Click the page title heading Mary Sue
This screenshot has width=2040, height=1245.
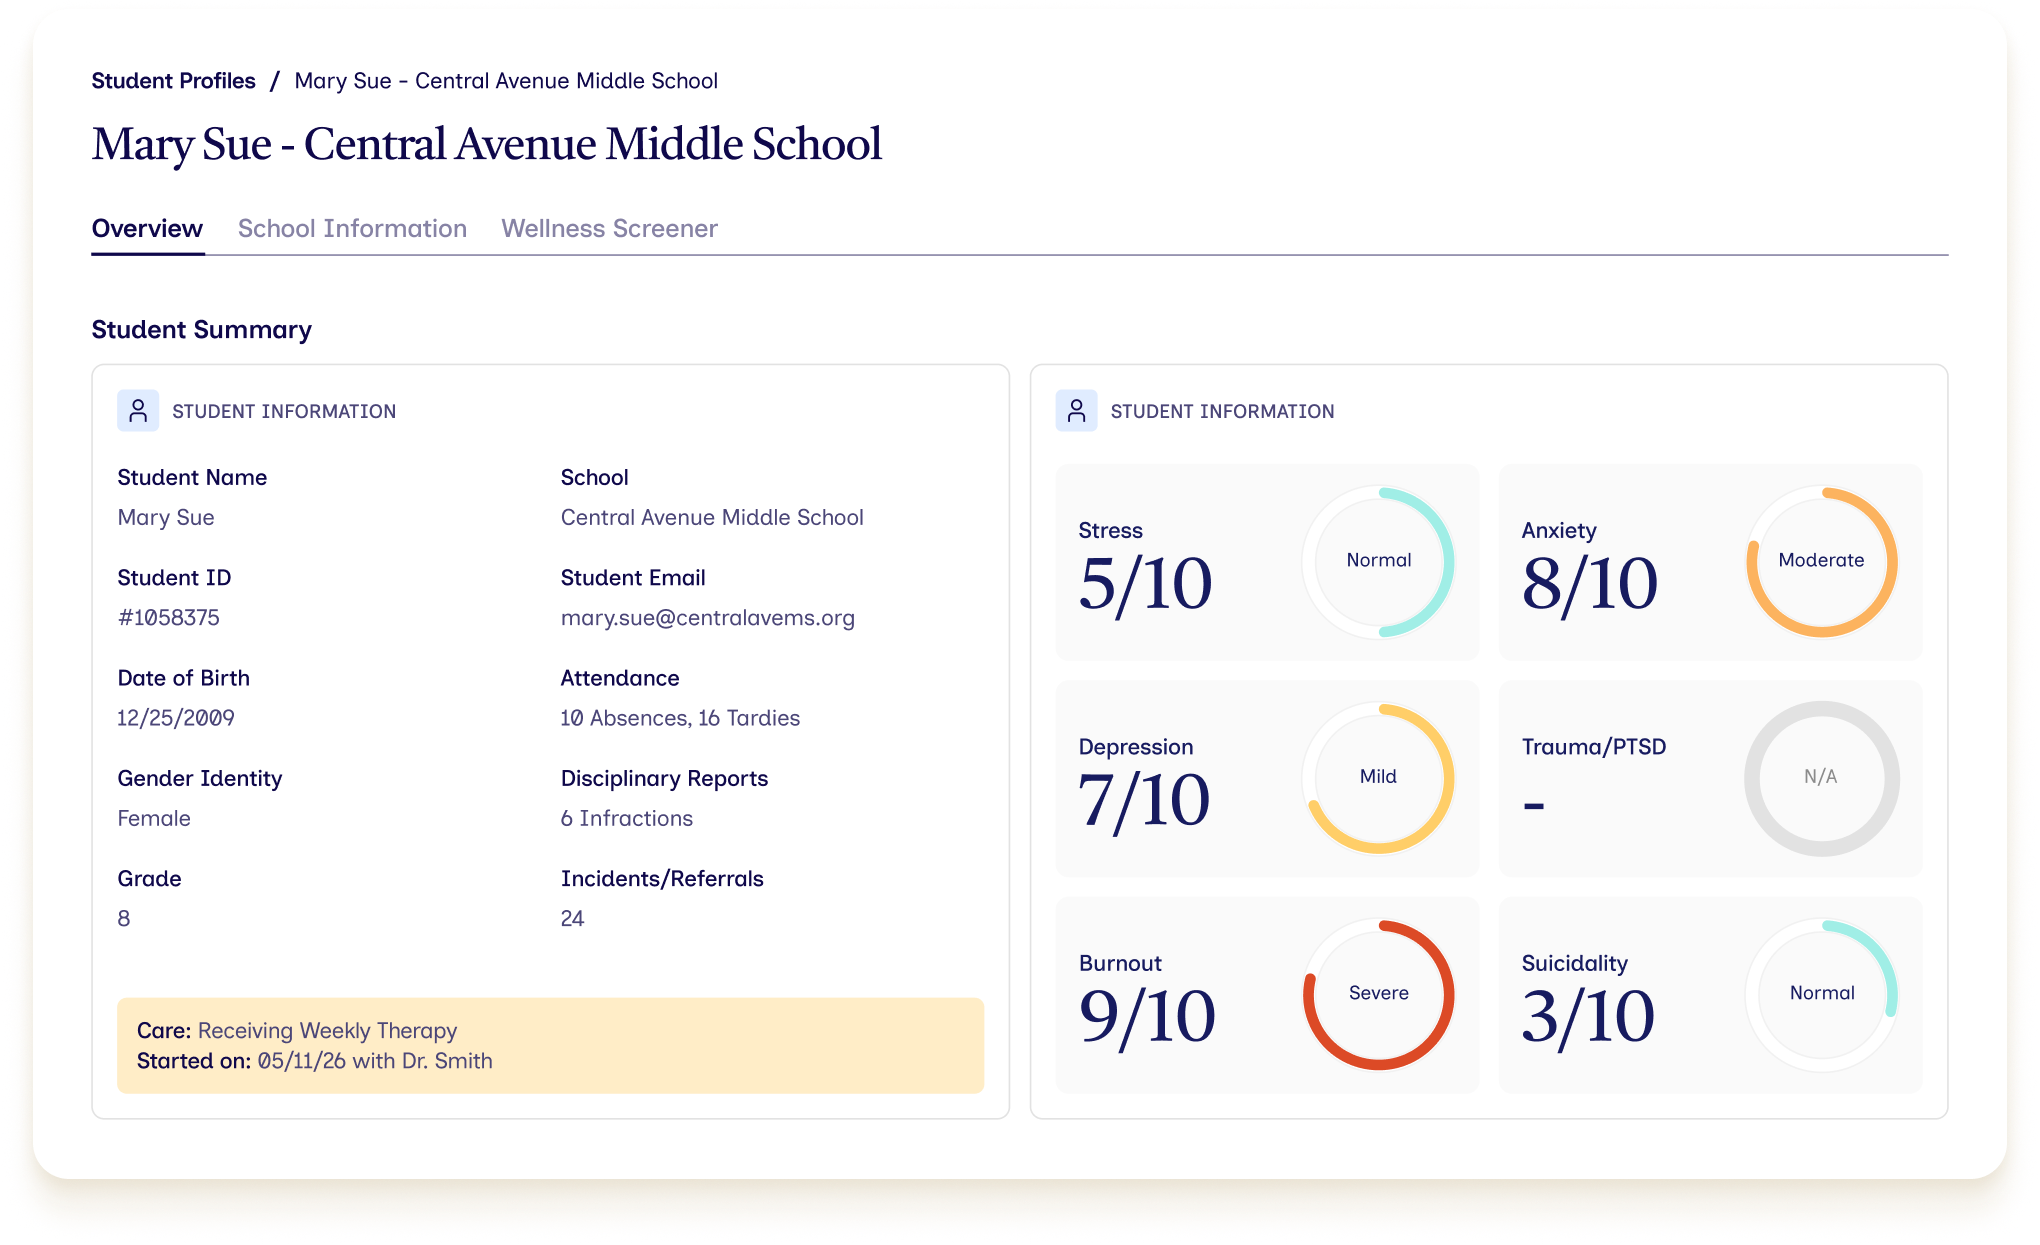point(487,144)
